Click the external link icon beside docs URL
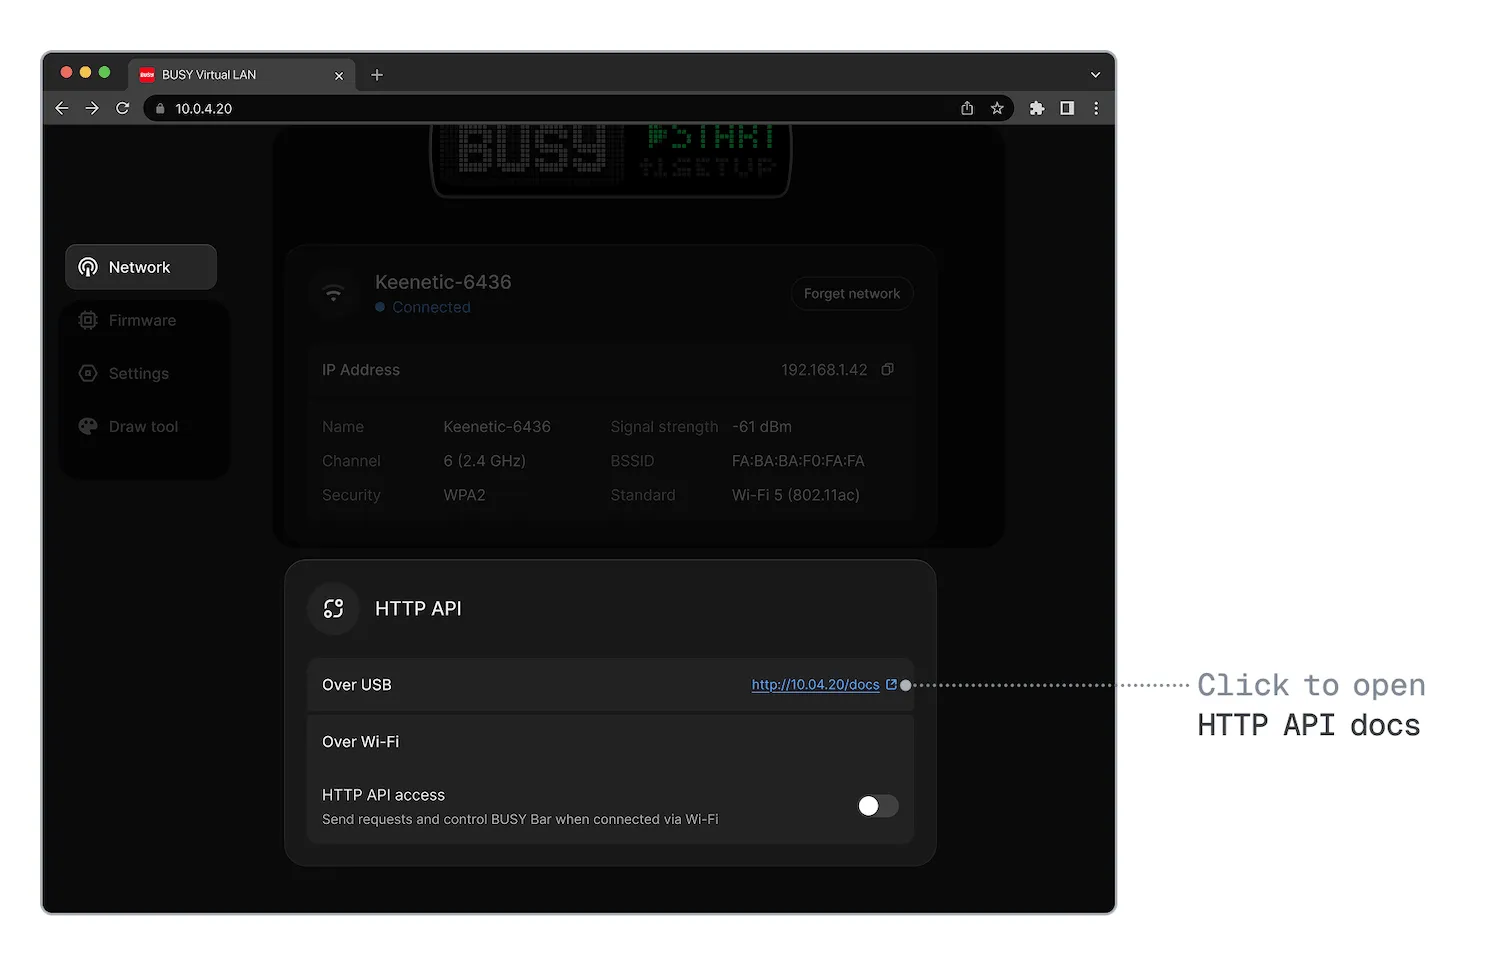This screenshot has height=963, width=1500. pyautogui.click(x=891, y=685)
